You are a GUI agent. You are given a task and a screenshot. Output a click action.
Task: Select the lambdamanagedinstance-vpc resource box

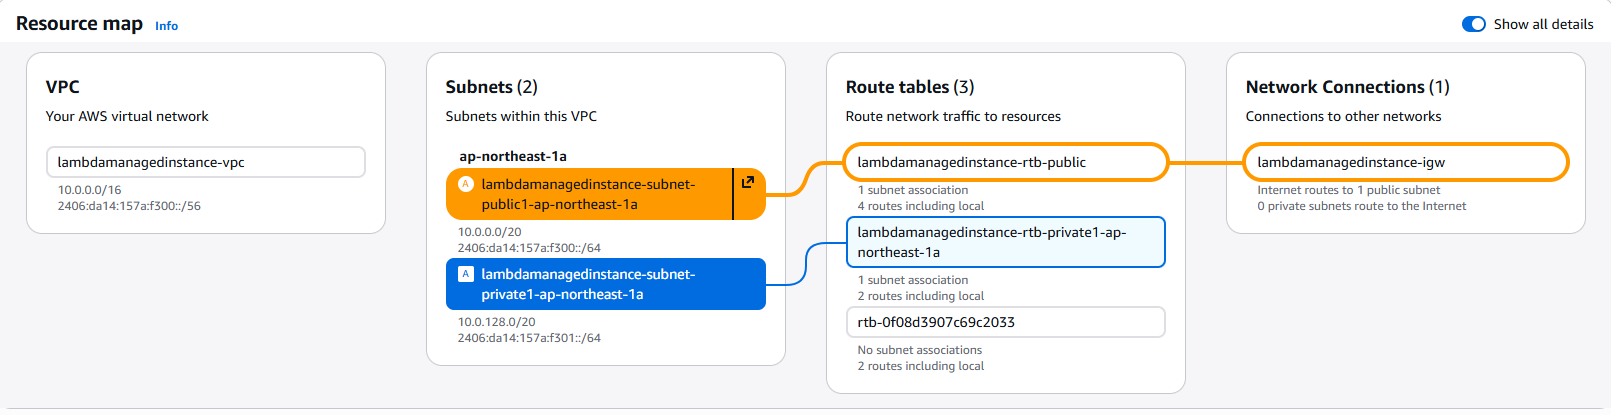click(205, 162)
